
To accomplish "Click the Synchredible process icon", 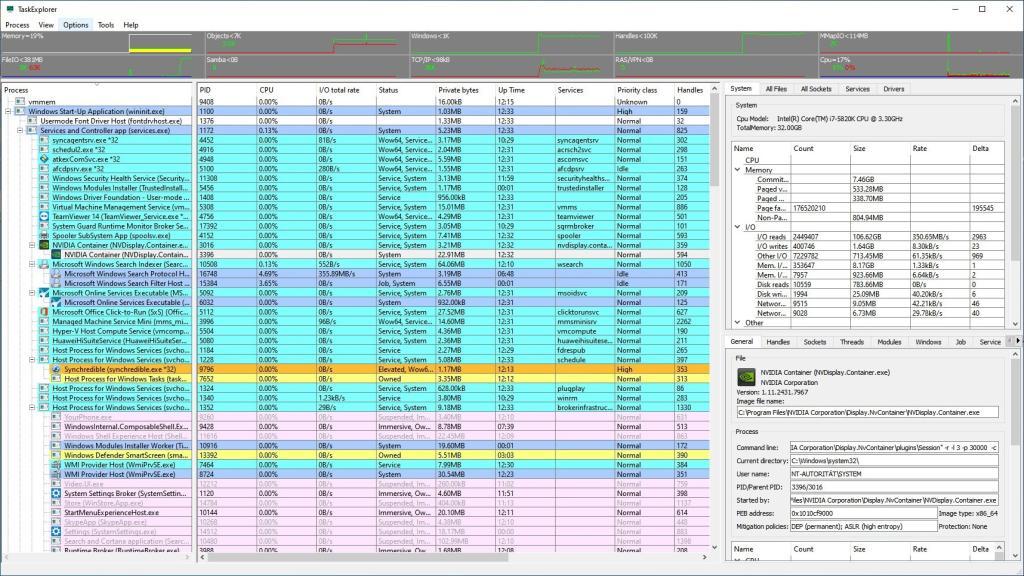I will (x=56, y=370).
